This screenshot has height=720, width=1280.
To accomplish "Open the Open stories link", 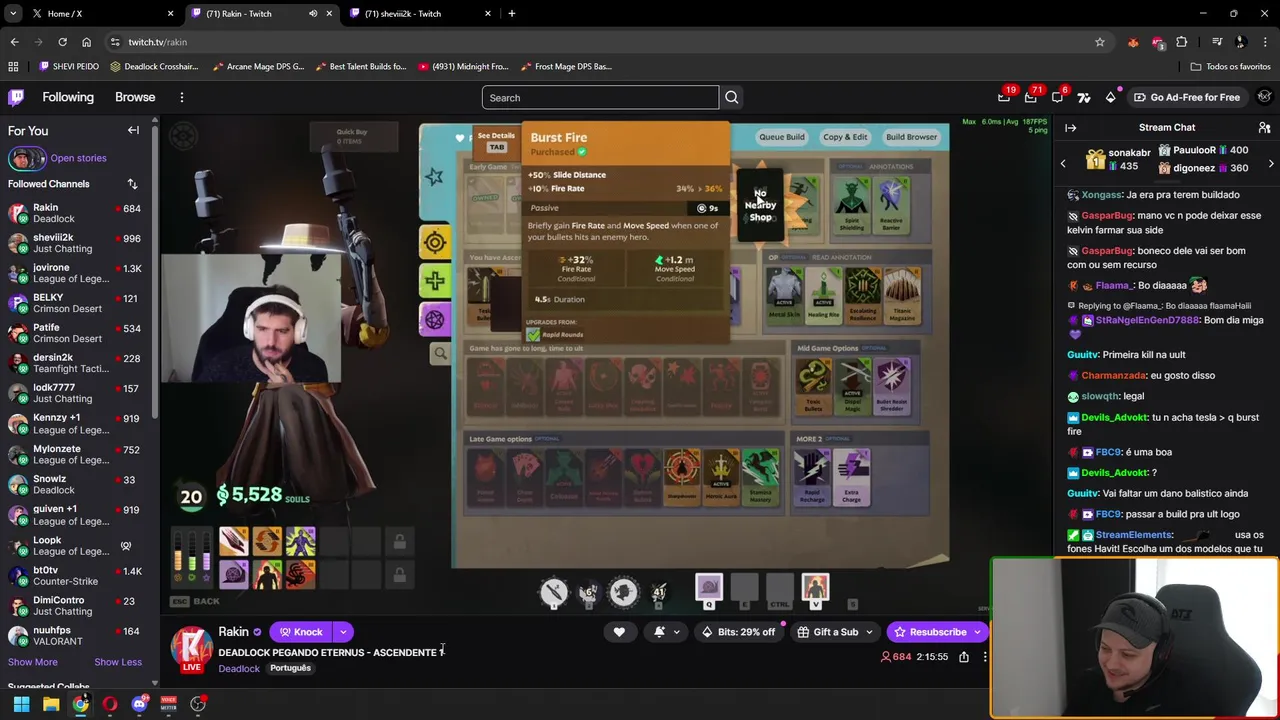I will click(x=78, y=158).
